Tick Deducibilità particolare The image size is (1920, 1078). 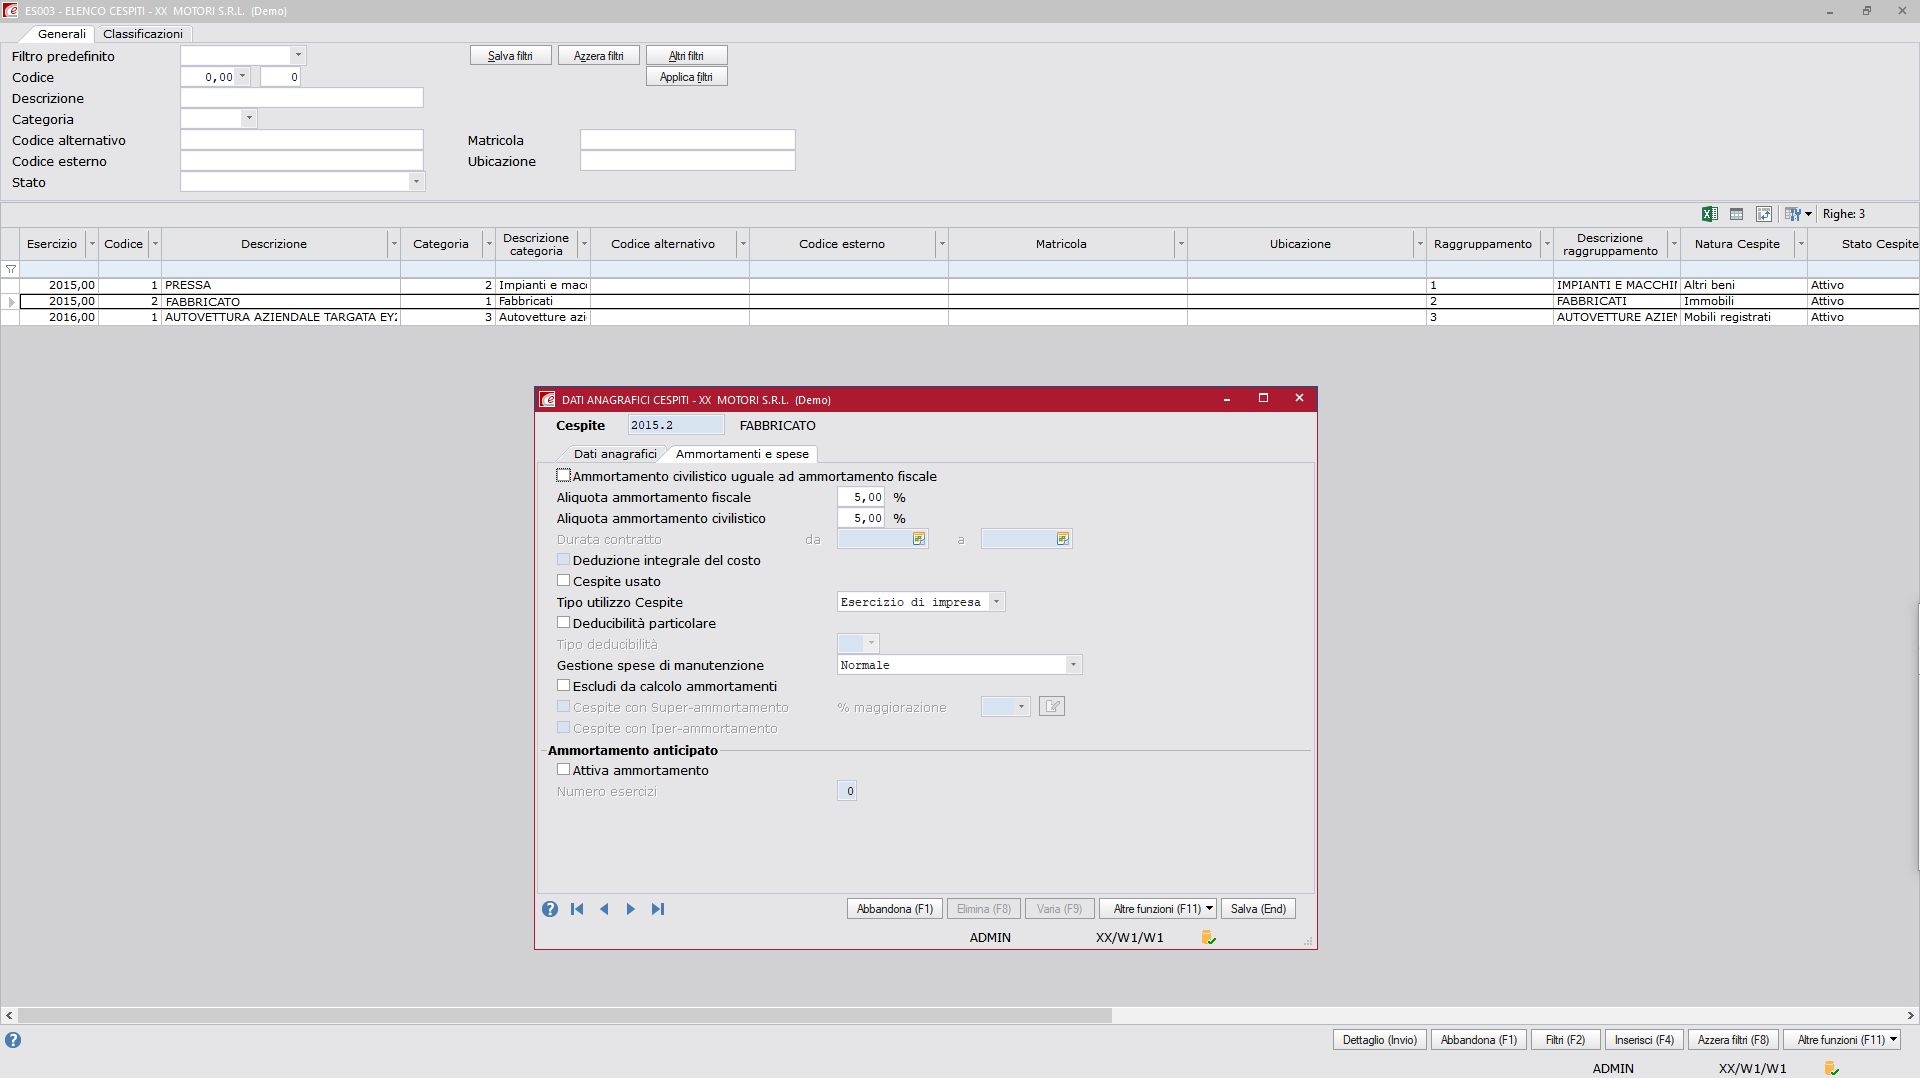click(x=564, y=623)
